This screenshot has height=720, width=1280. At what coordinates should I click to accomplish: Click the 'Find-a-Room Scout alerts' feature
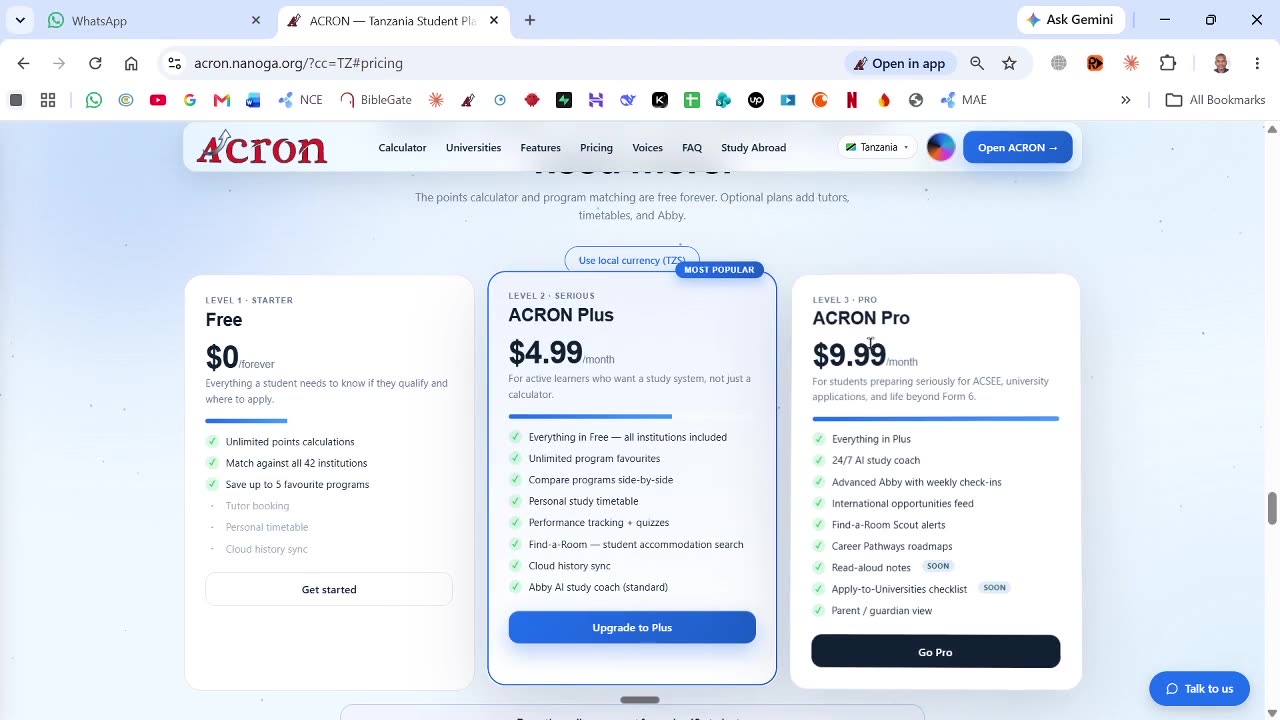(888, 525)
